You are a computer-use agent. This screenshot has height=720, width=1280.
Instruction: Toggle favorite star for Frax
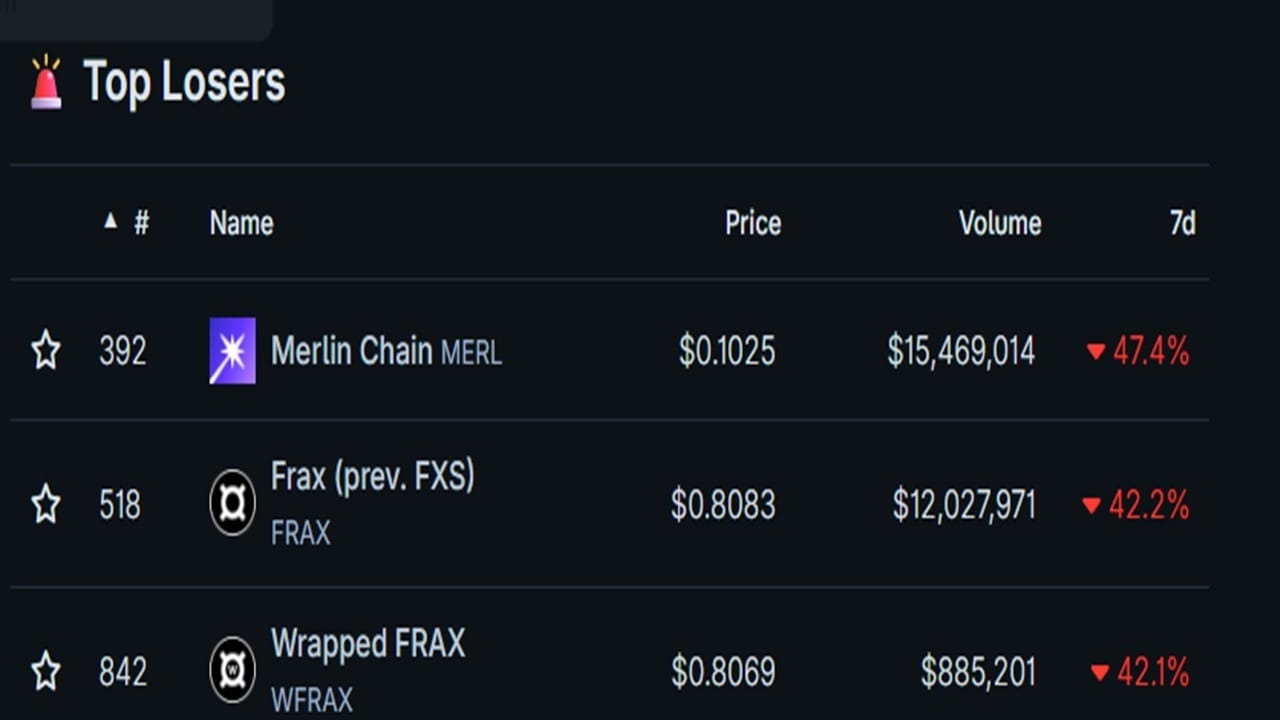tap(46, 504)
